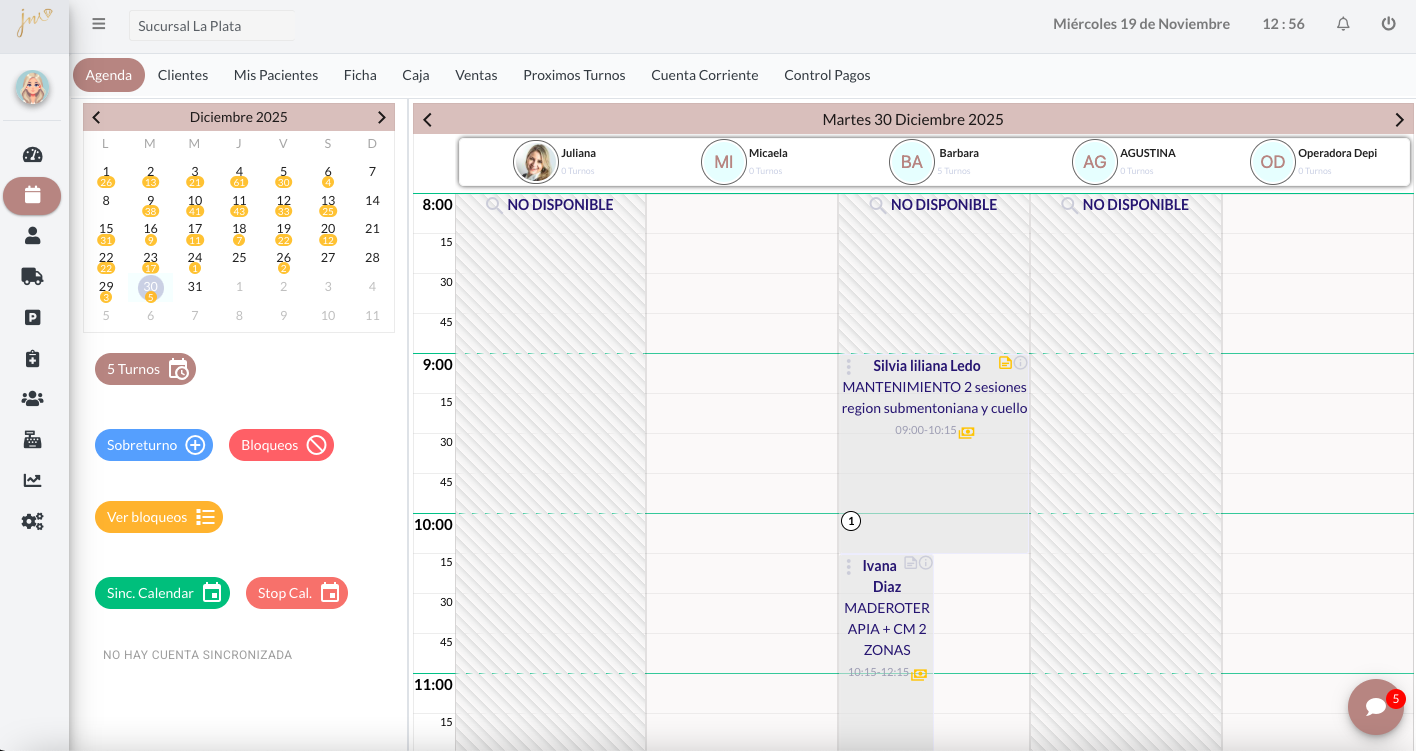Click the Sobreturno button
The image size is (1416, 751).
tap(154, 445)
